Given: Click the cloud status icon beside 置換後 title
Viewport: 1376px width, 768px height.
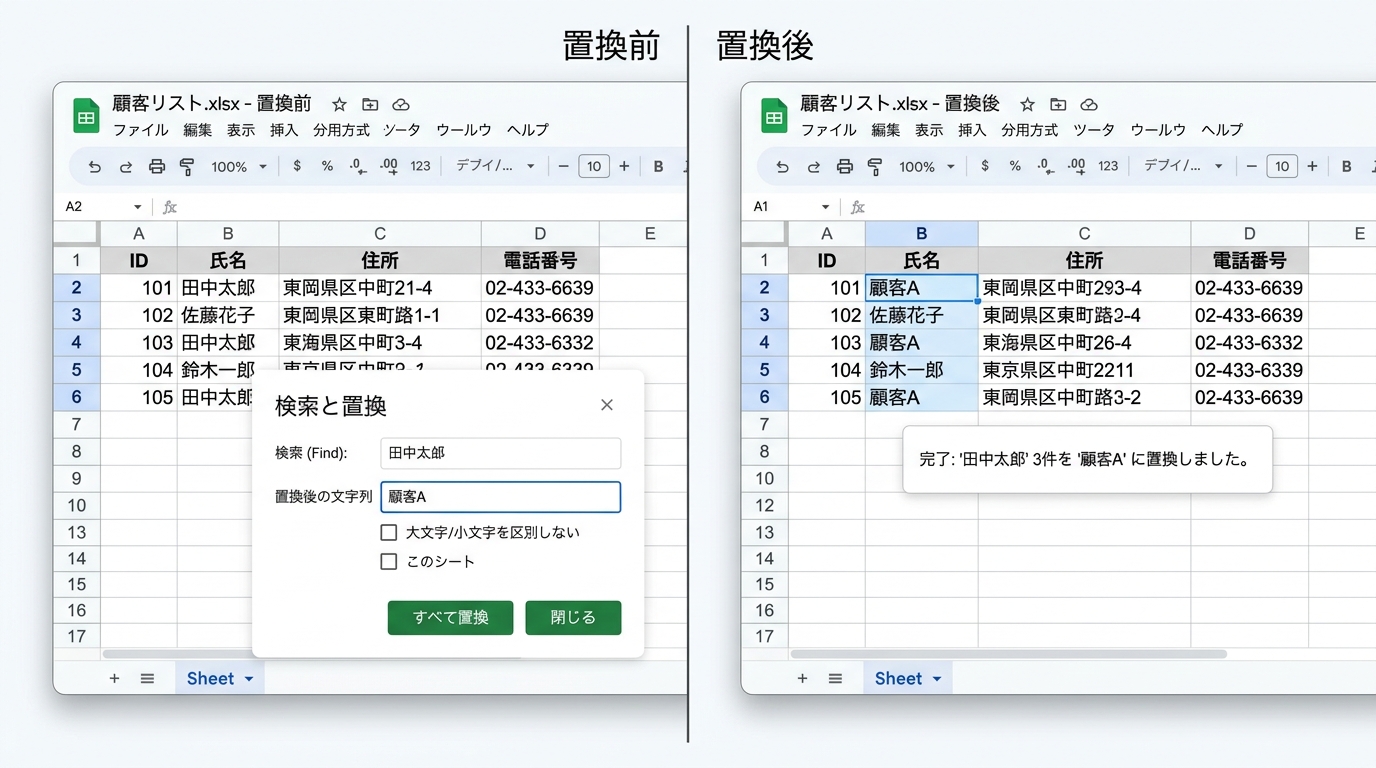Looking at the screenshot, I should point(1090,105).
